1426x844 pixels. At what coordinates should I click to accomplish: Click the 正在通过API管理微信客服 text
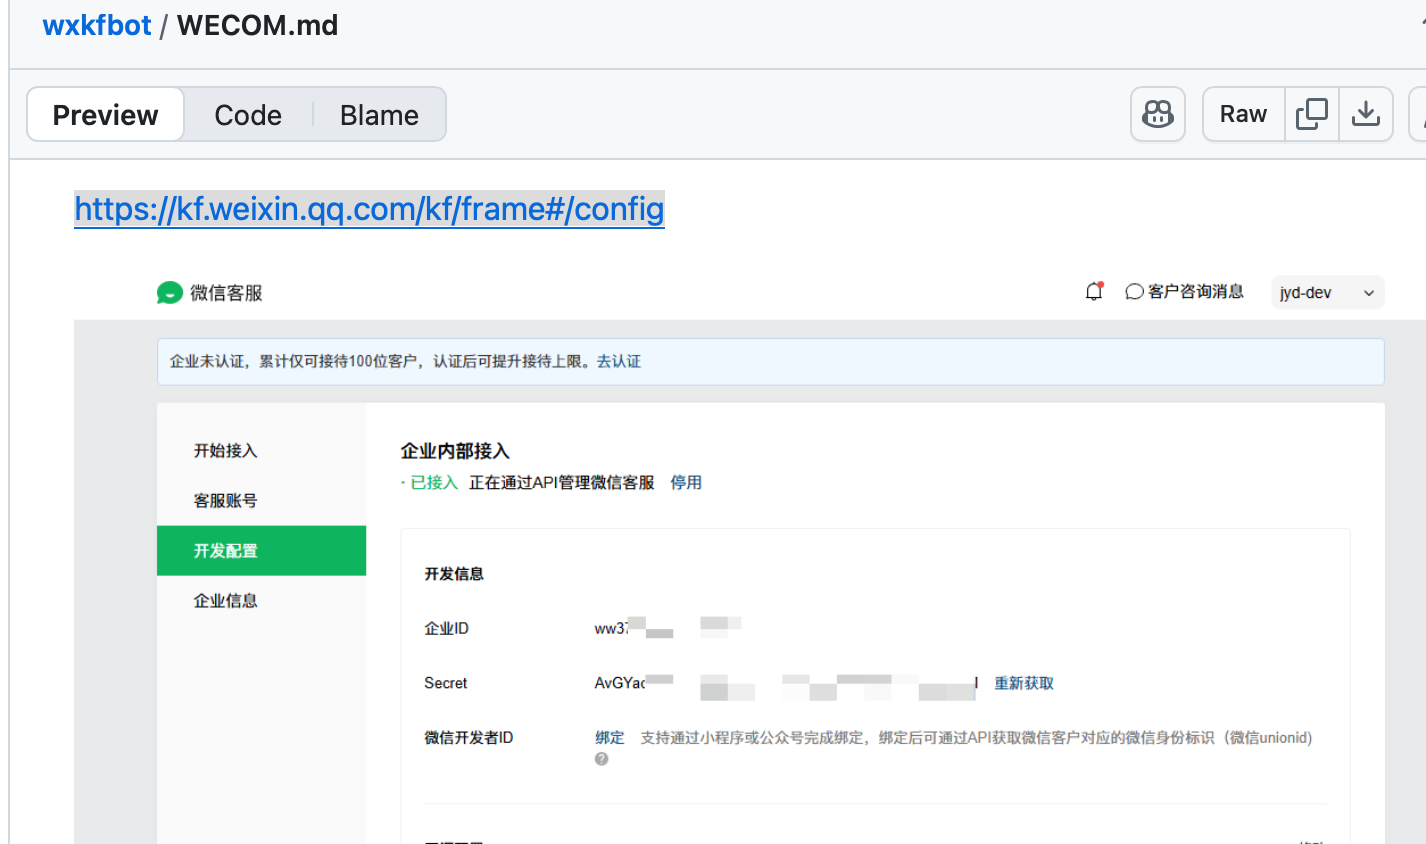[x=562, y=483]
